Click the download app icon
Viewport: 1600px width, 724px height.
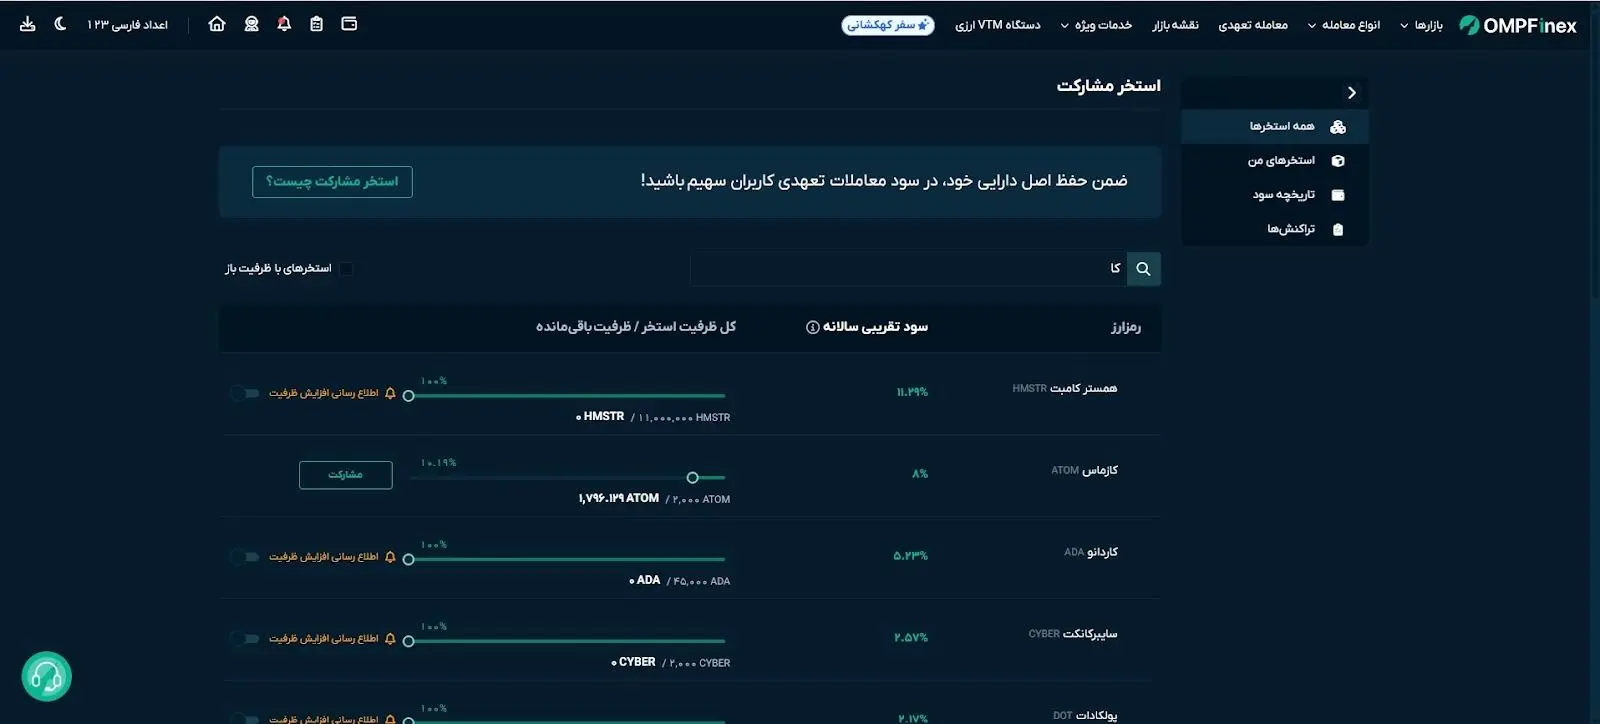(28, 24)
